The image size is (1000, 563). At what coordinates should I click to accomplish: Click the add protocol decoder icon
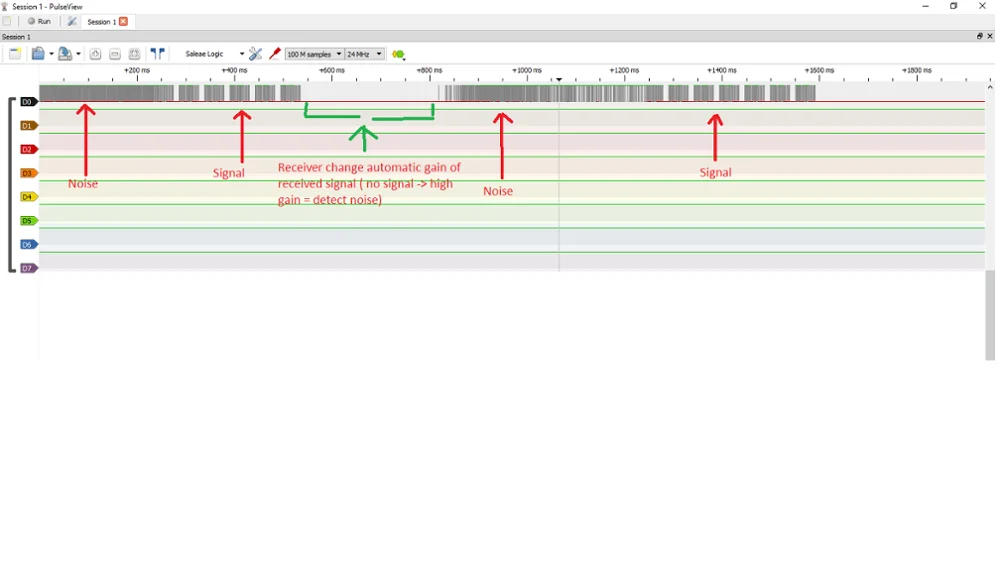[x=399, y=55]
